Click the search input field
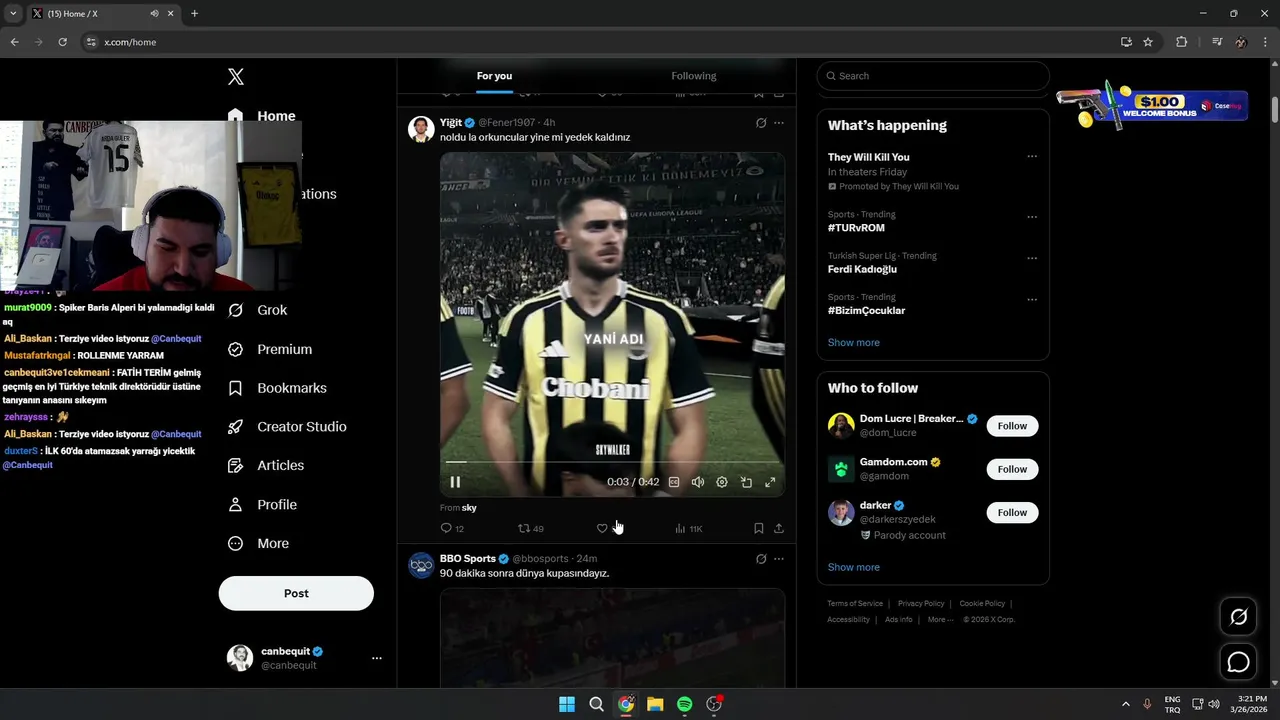 933,76
